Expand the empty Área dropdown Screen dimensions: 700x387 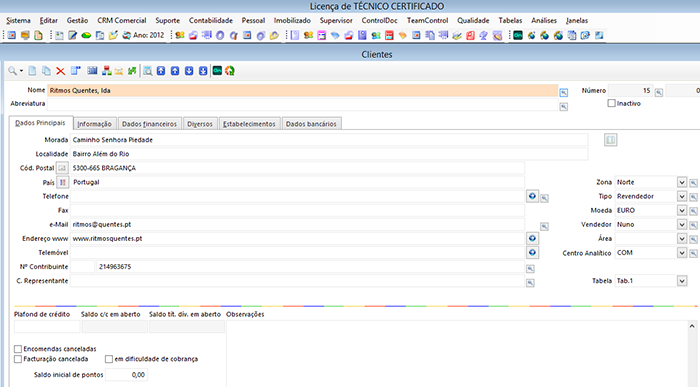682,238
